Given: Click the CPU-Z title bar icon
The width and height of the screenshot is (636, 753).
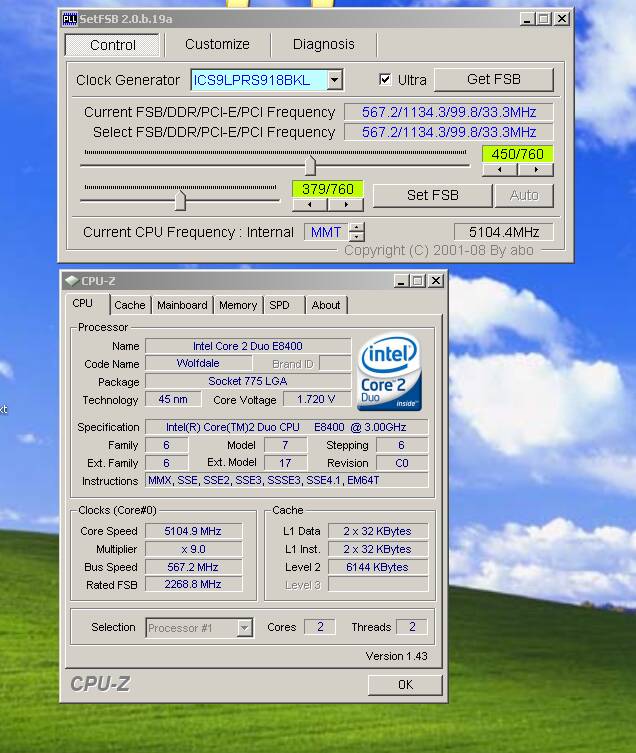Looking at the screenshot, I should [72, 280].
